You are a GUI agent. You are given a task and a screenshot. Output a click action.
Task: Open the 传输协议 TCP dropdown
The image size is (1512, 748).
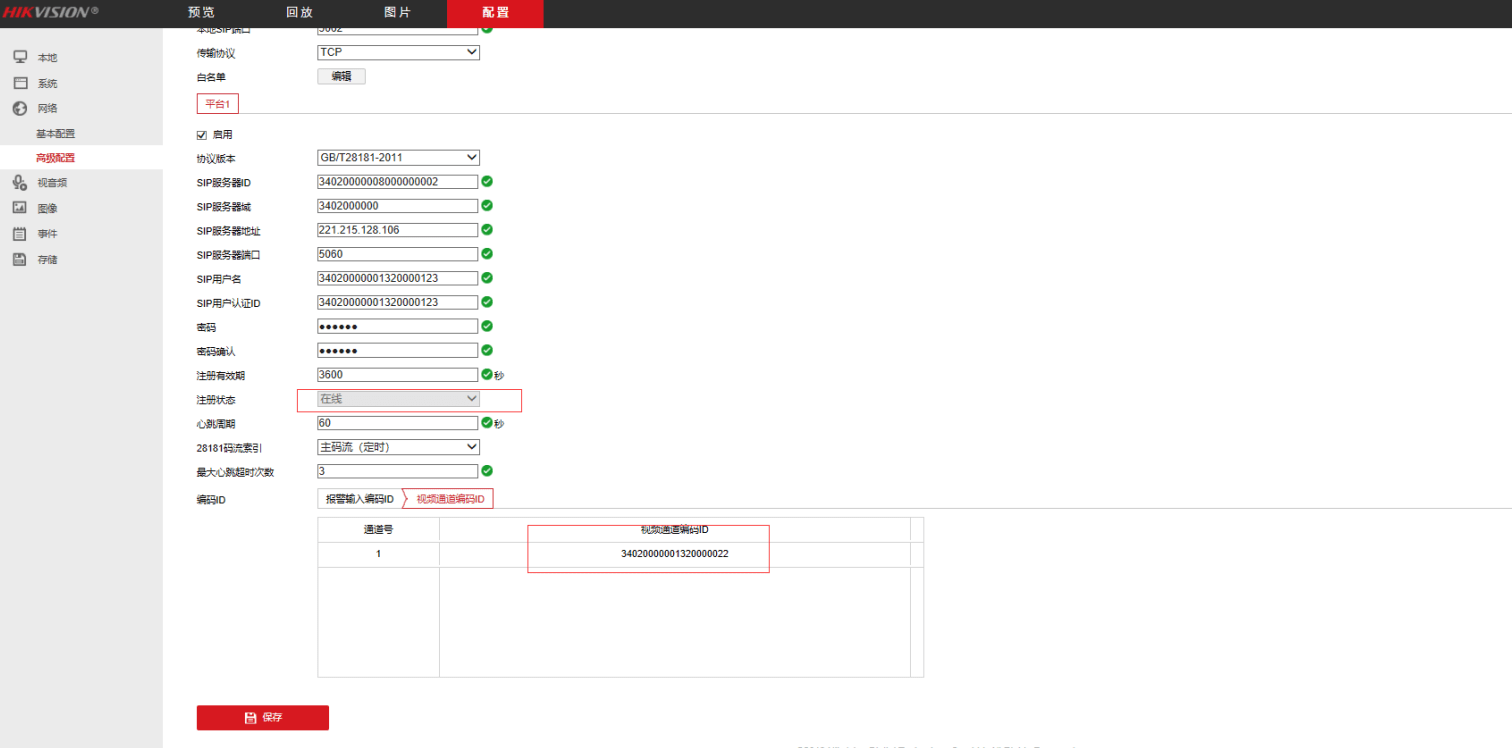point(398,52)
